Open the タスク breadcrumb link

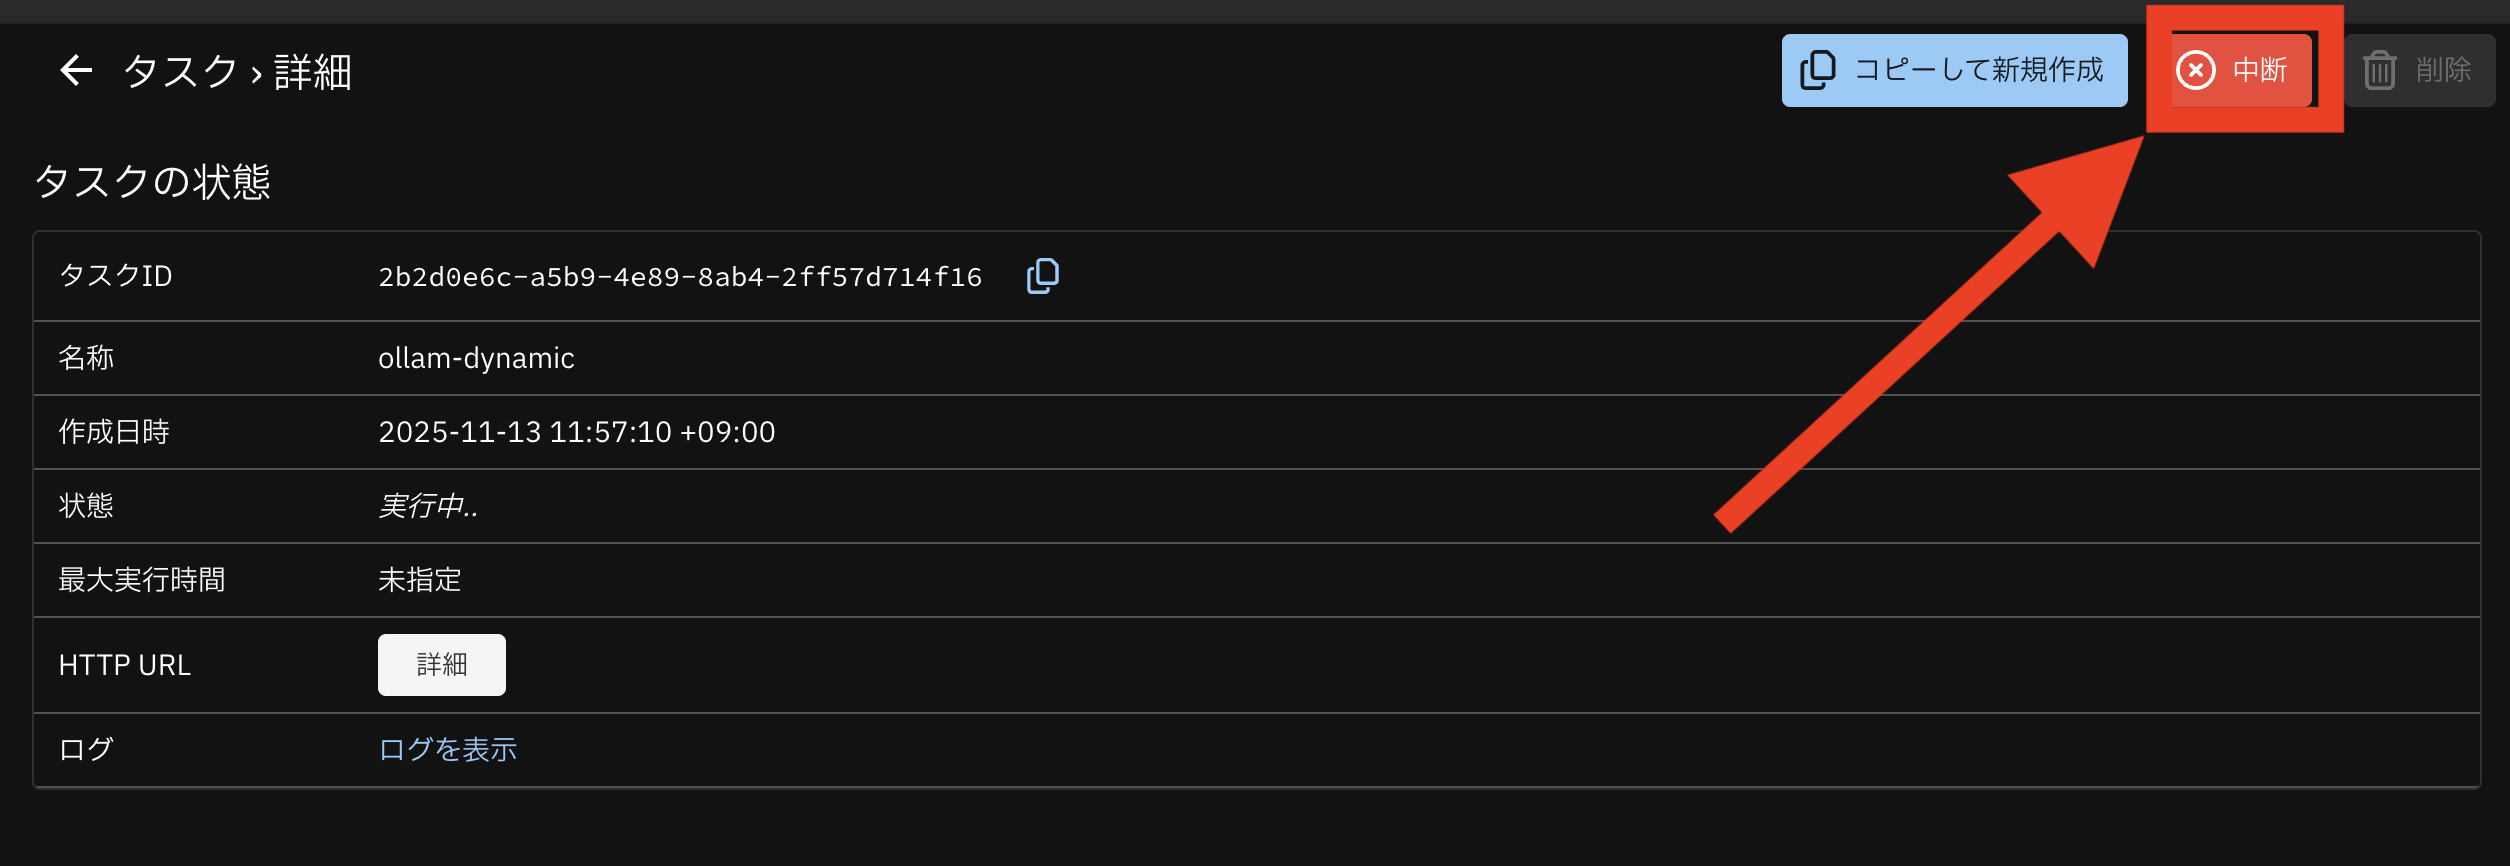180,72
